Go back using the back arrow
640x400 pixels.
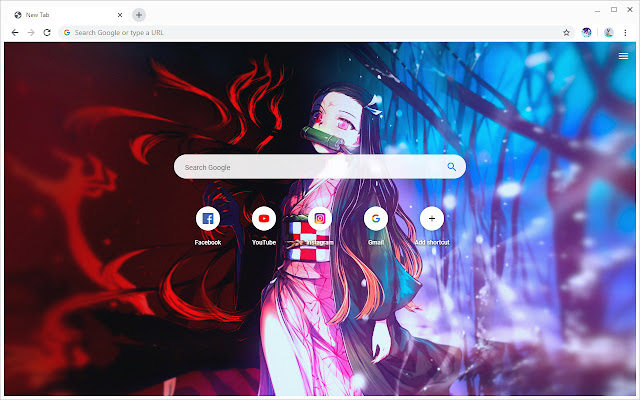(15, 32)
